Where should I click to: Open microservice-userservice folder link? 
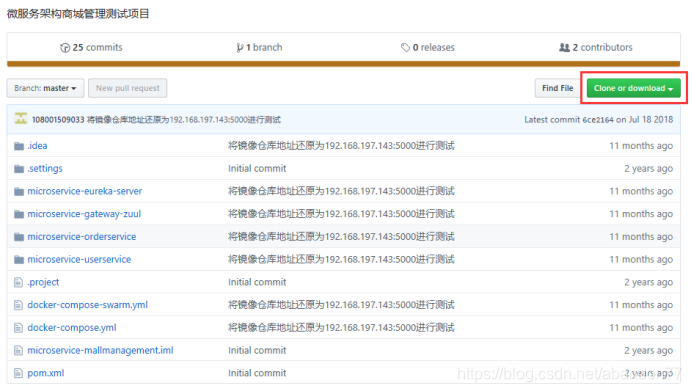pos(79,260)
